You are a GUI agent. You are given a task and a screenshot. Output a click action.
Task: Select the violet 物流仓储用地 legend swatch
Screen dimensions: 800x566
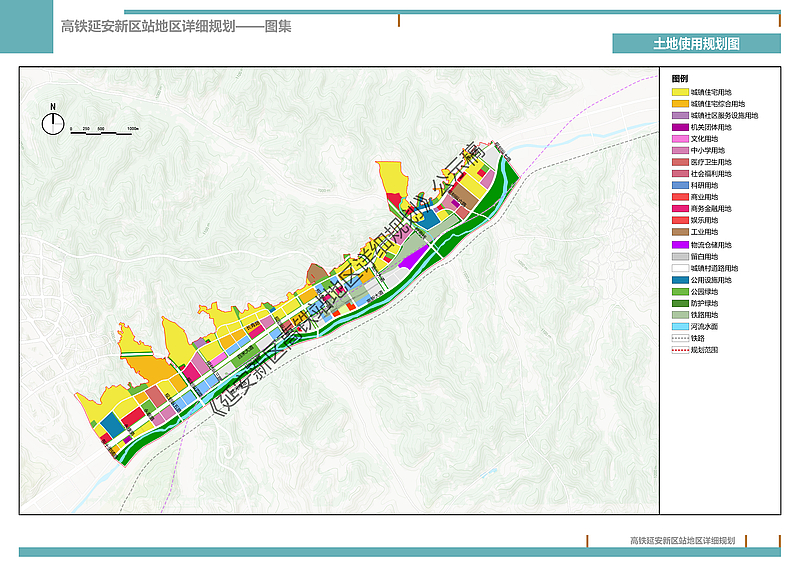[679, 245]
